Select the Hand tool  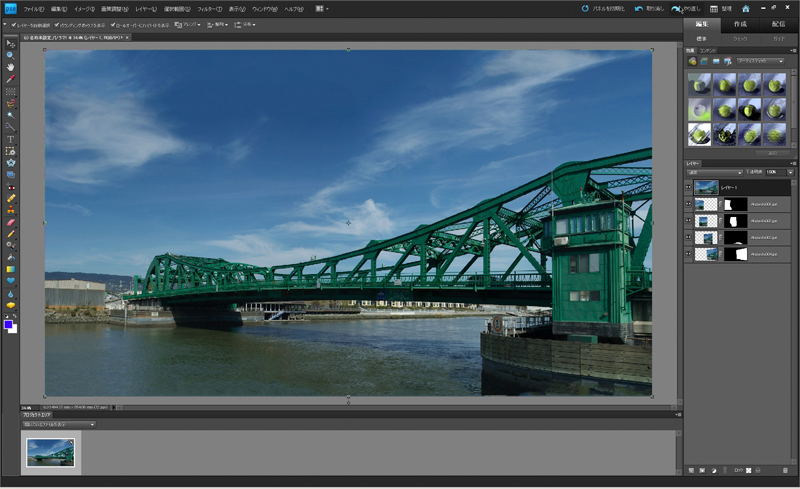(x=11, y=66)
